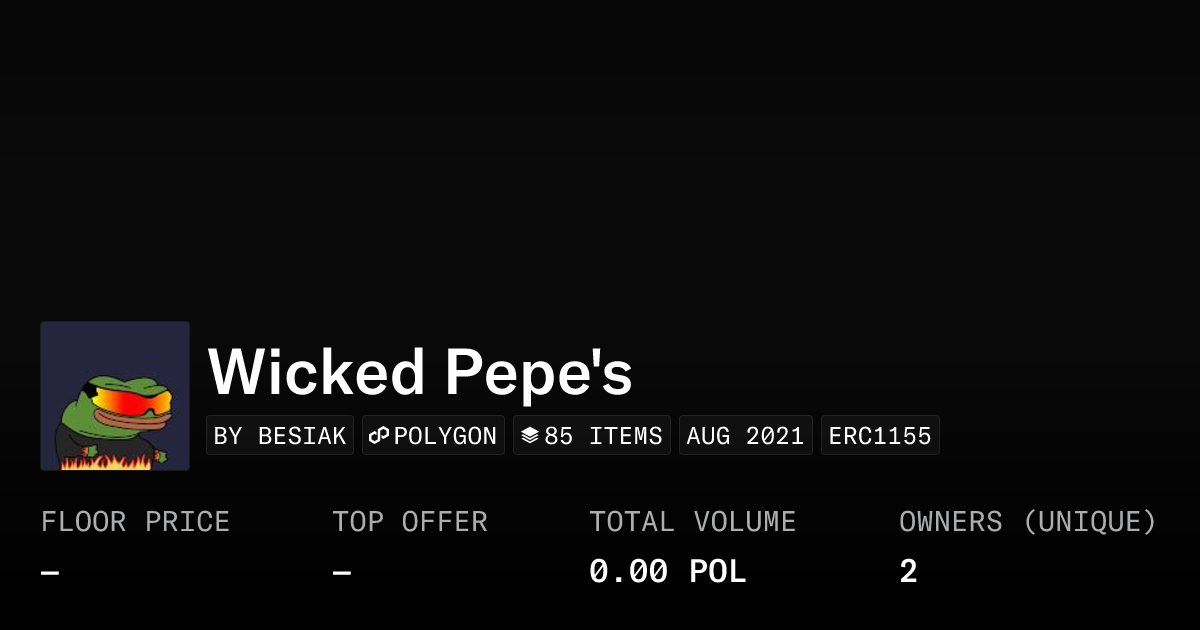Click the TOP OFFER label
1200x630 pixels.
coord(410,522)
